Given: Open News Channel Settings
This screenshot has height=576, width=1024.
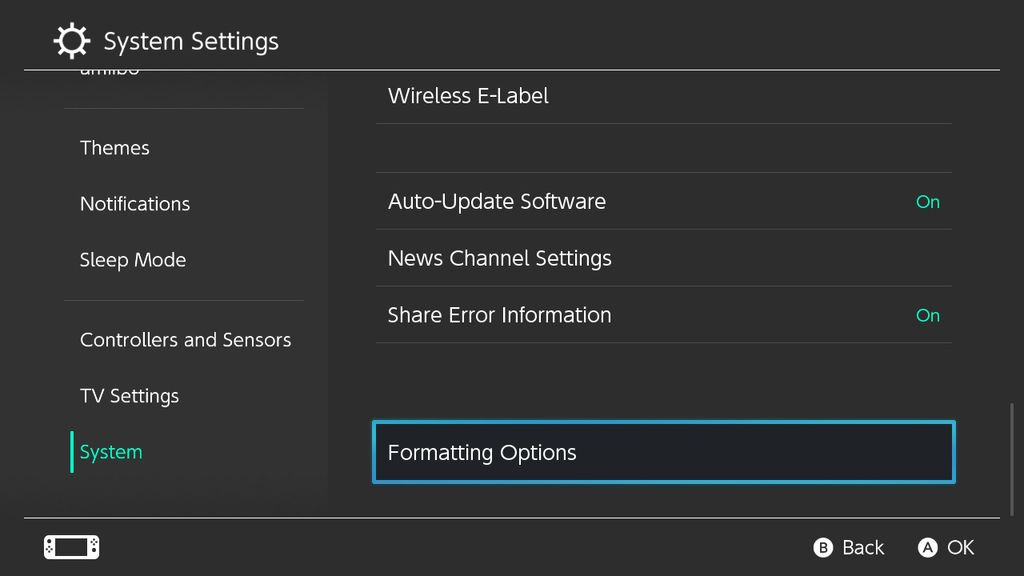Looking at the screenshot, I should tap(664, 258).
